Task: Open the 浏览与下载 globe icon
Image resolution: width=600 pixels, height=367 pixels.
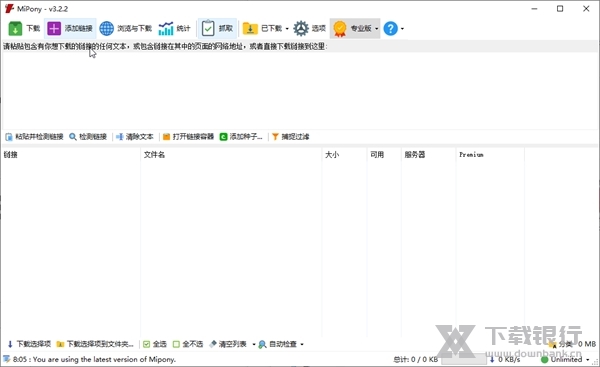Action: pyautogui.click(x=106, y=28)
